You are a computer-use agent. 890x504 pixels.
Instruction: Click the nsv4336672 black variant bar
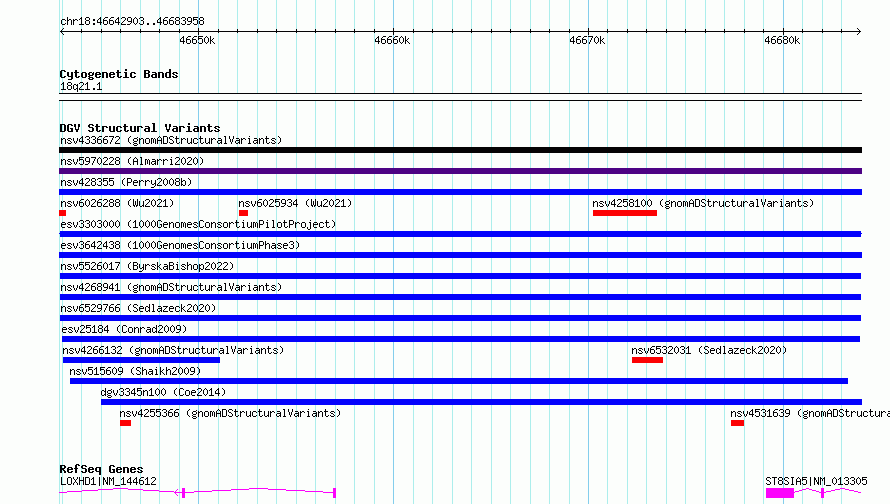[460, 150]
